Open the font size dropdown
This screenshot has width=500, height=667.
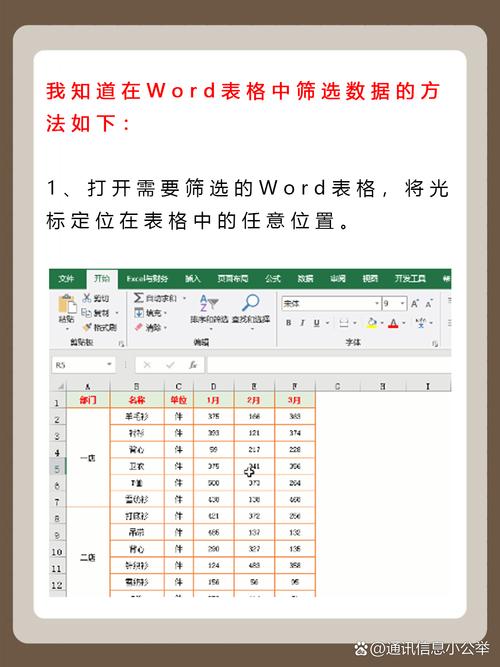[x=402, y=304]
